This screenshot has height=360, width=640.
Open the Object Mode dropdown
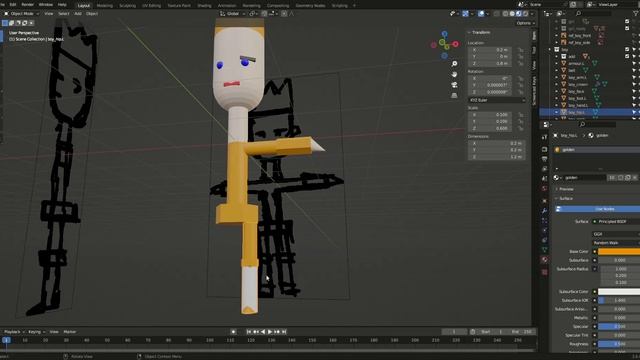pos(21,13)
